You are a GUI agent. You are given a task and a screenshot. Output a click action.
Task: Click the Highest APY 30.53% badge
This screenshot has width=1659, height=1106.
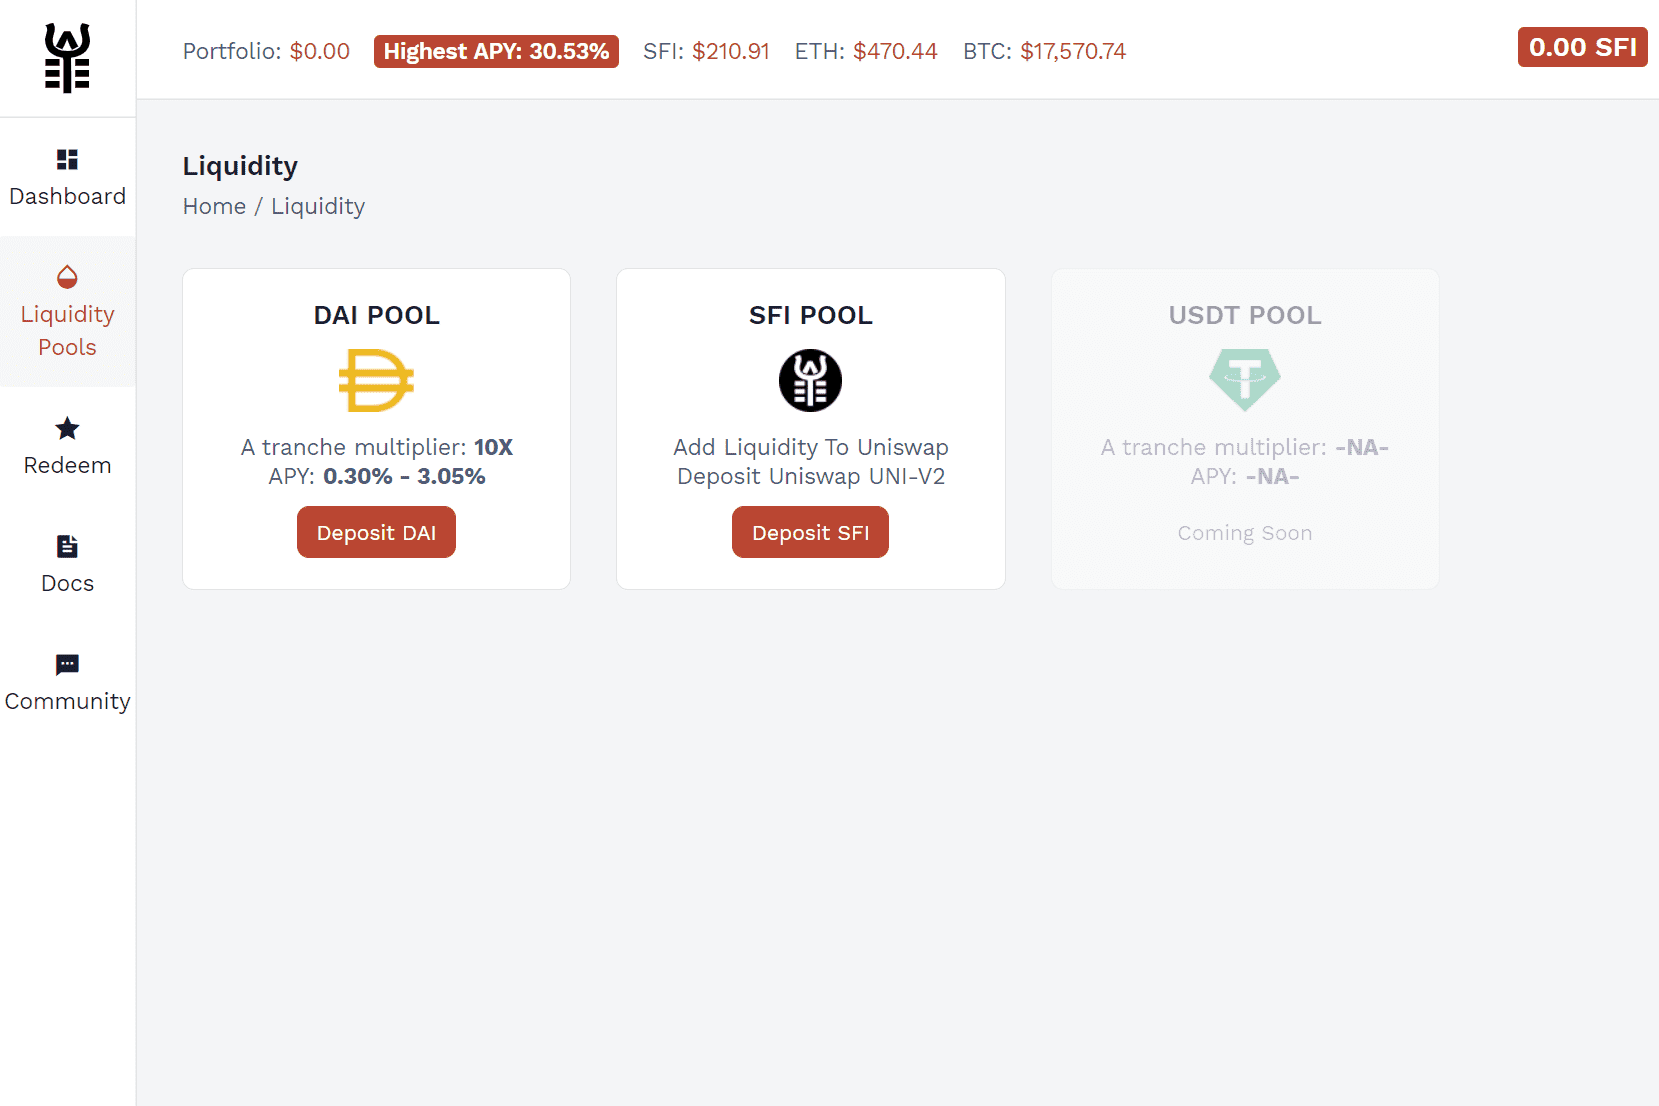pyautogui.click(x=496, y=51)
